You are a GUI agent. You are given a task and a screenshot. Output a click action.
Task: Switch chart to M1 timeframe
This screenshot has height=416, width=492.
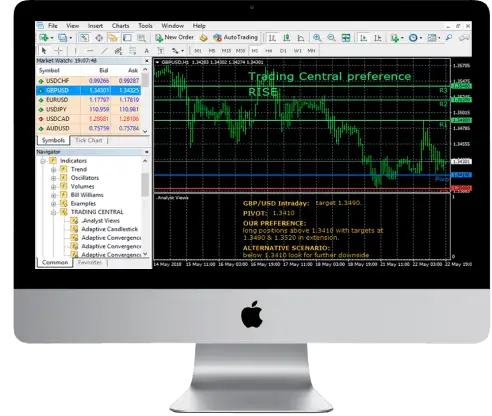click(x=198, y=51)
